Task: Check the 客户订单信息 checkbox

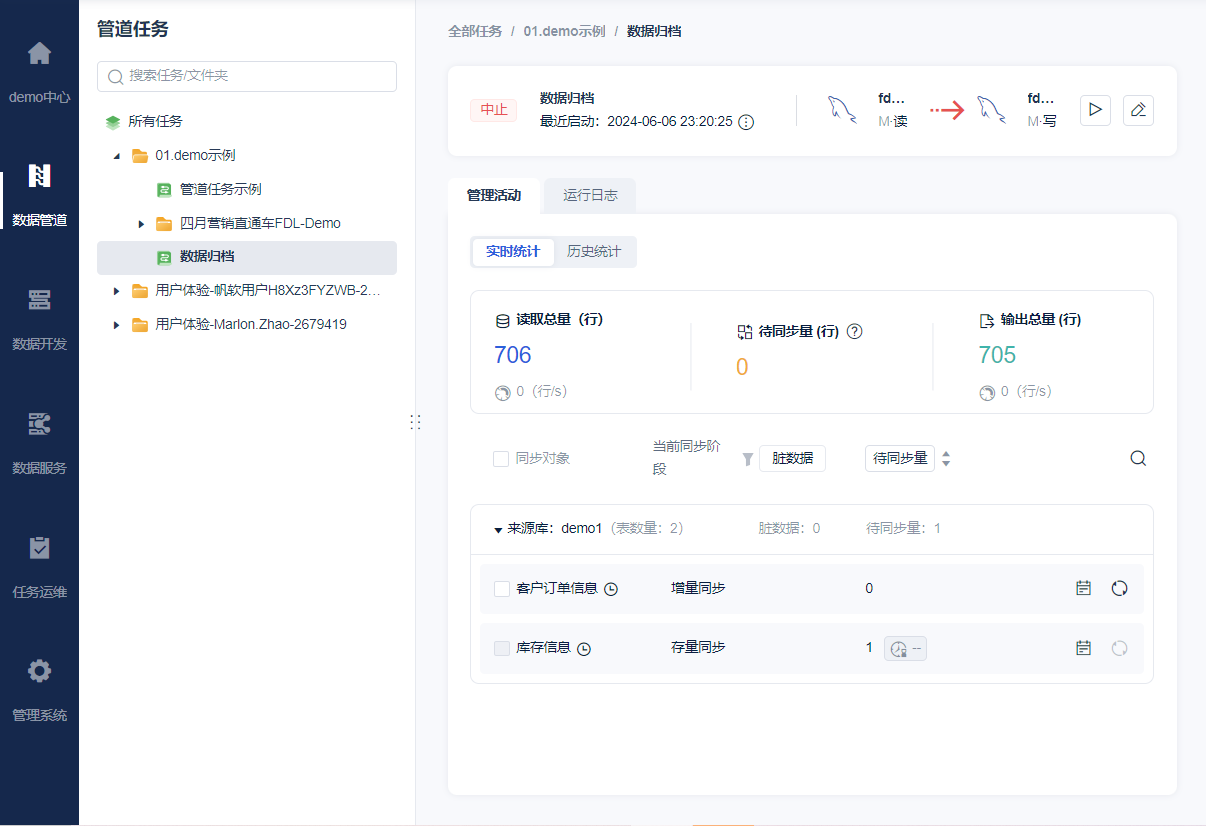Action: pos(502,589)
